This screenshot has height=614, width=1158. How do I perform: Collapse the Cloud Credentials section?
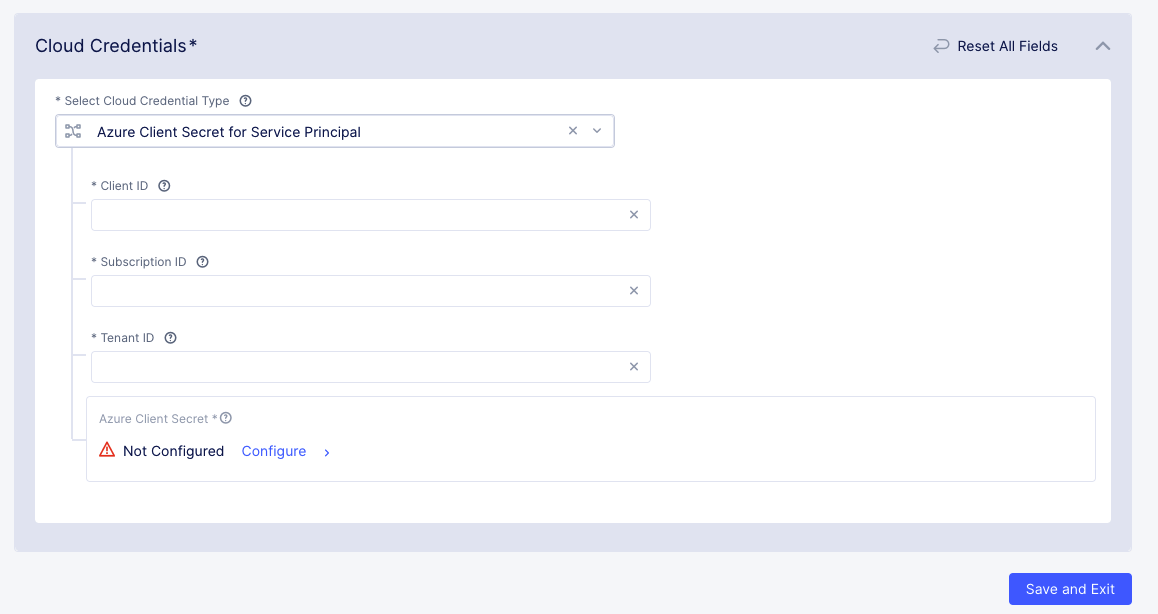click(x=1102, y=45)
